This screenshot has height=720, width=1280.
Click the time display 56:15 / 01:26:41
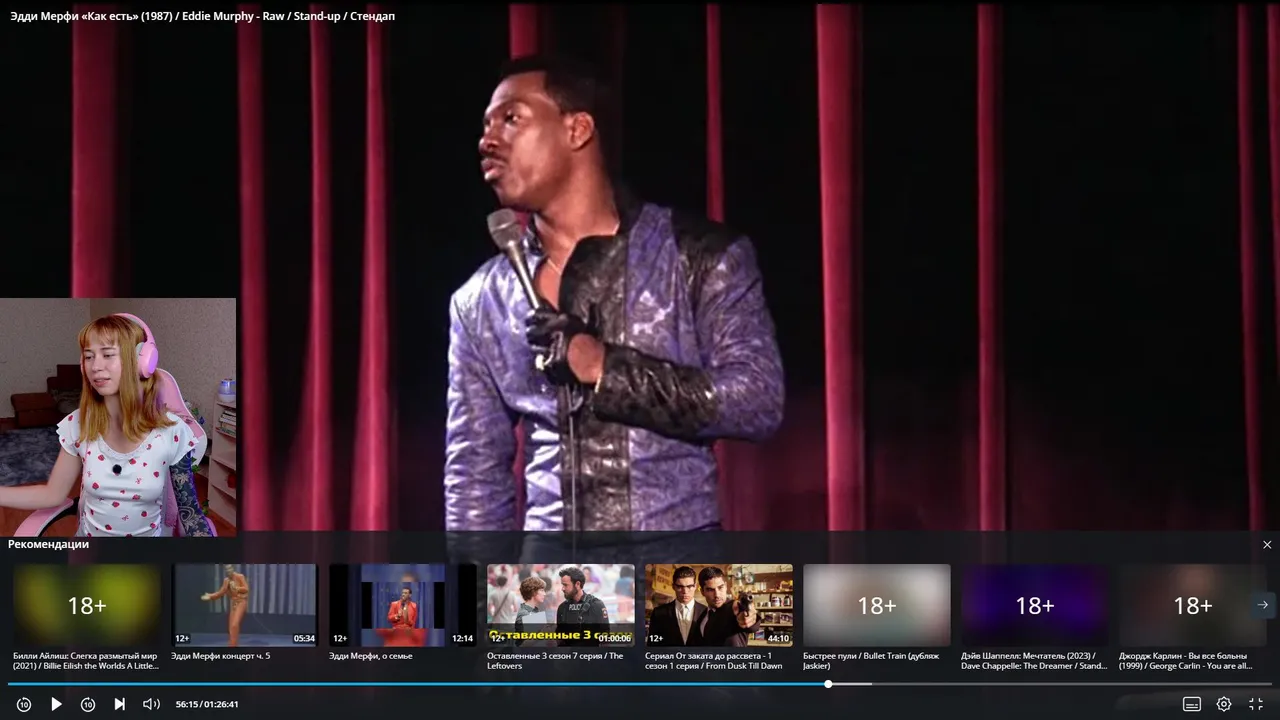(207, 704)
